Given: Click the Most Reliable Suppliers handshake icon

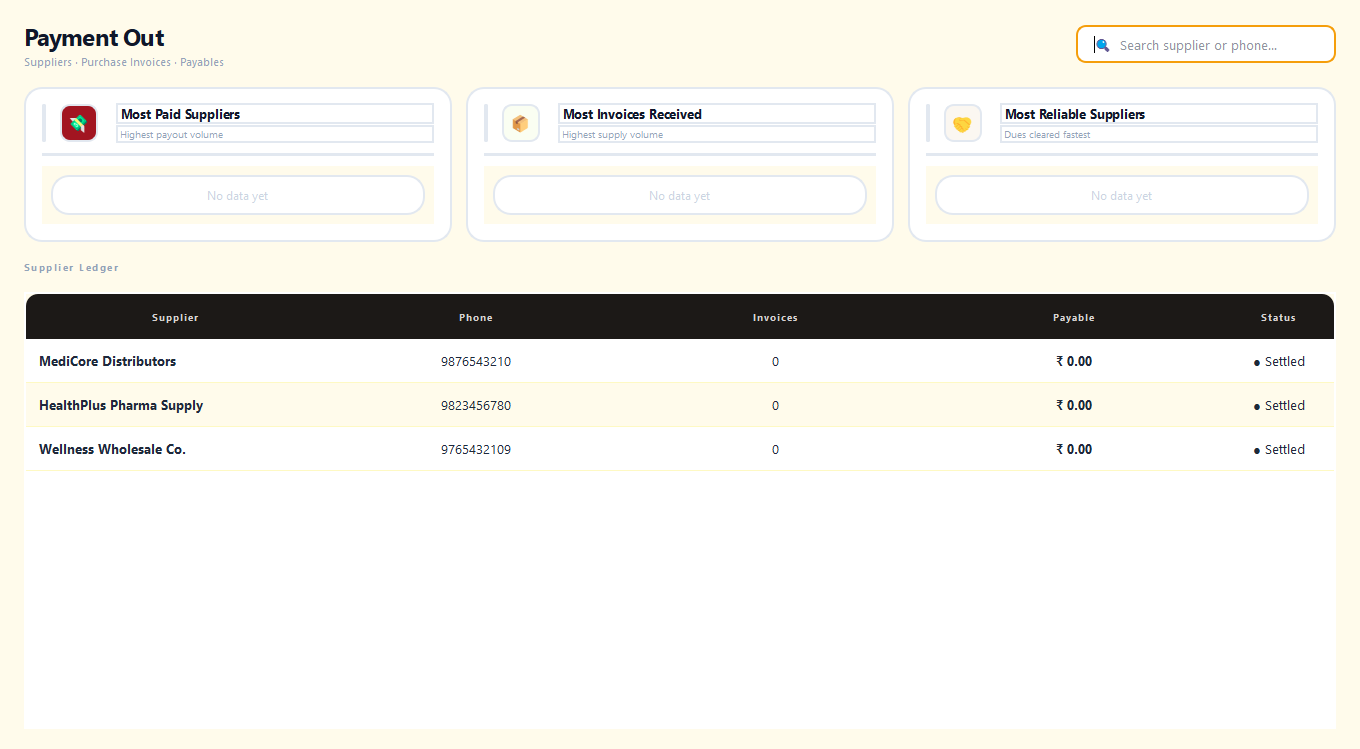Looking at the screenshot, I should (963, 123).
